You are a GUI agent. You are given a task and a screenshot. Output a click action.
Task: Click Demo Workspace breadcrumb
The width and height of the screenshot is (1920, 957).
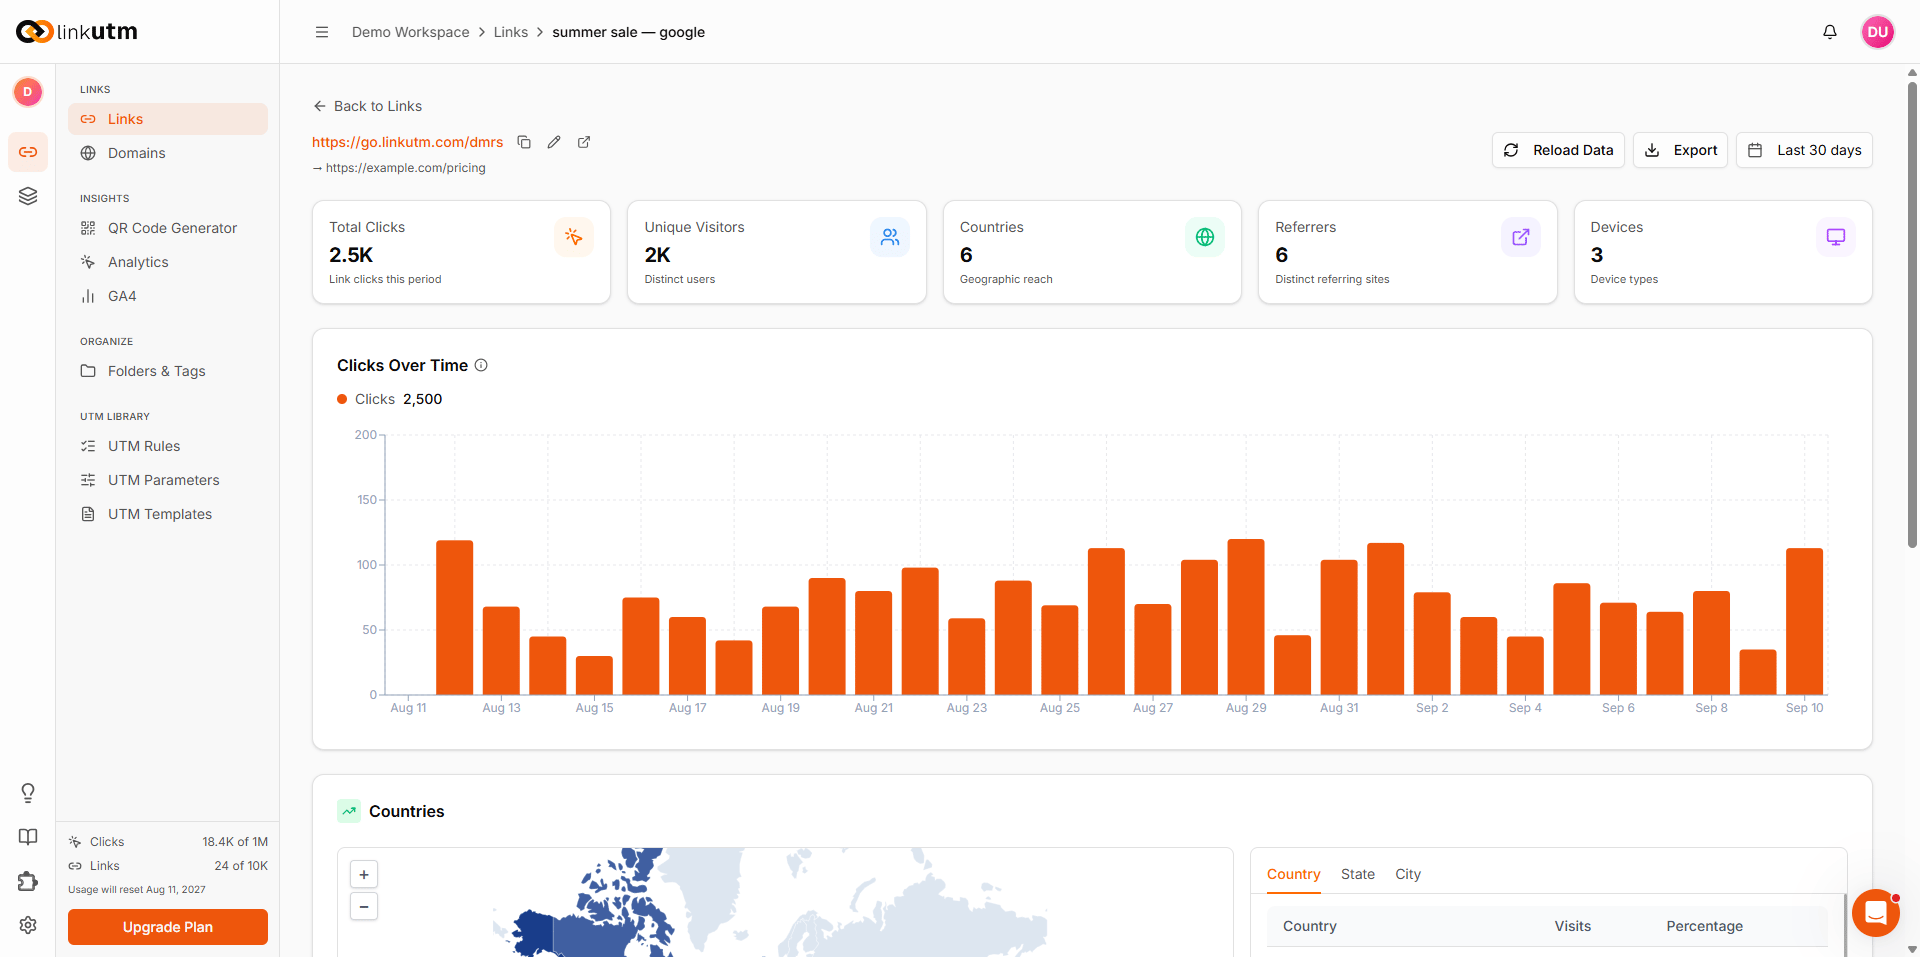[410, 32]
